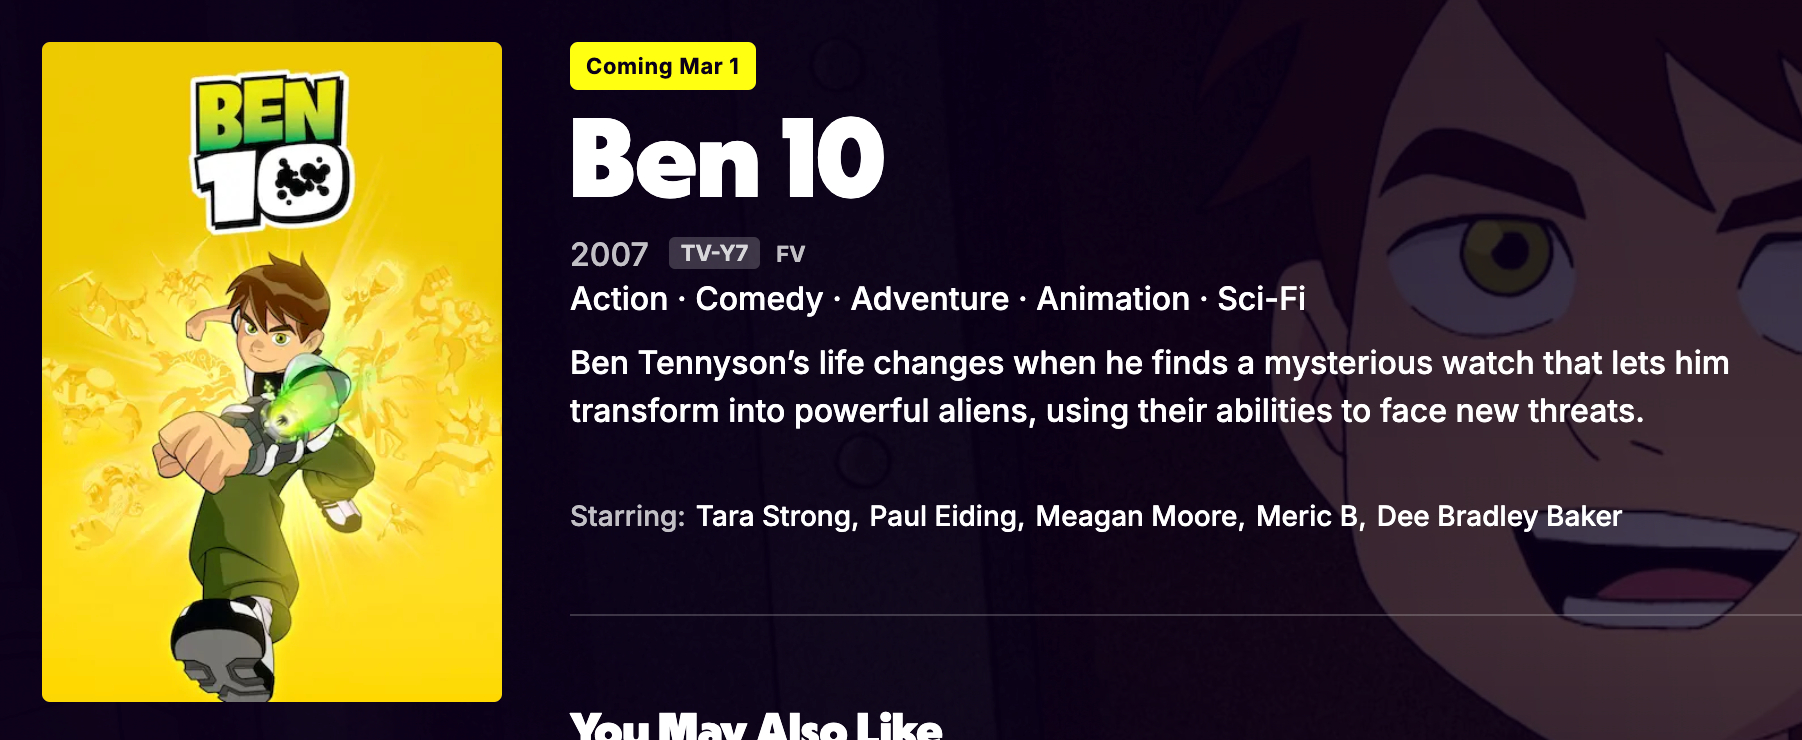Open Tara Strong's cast page

774,516
